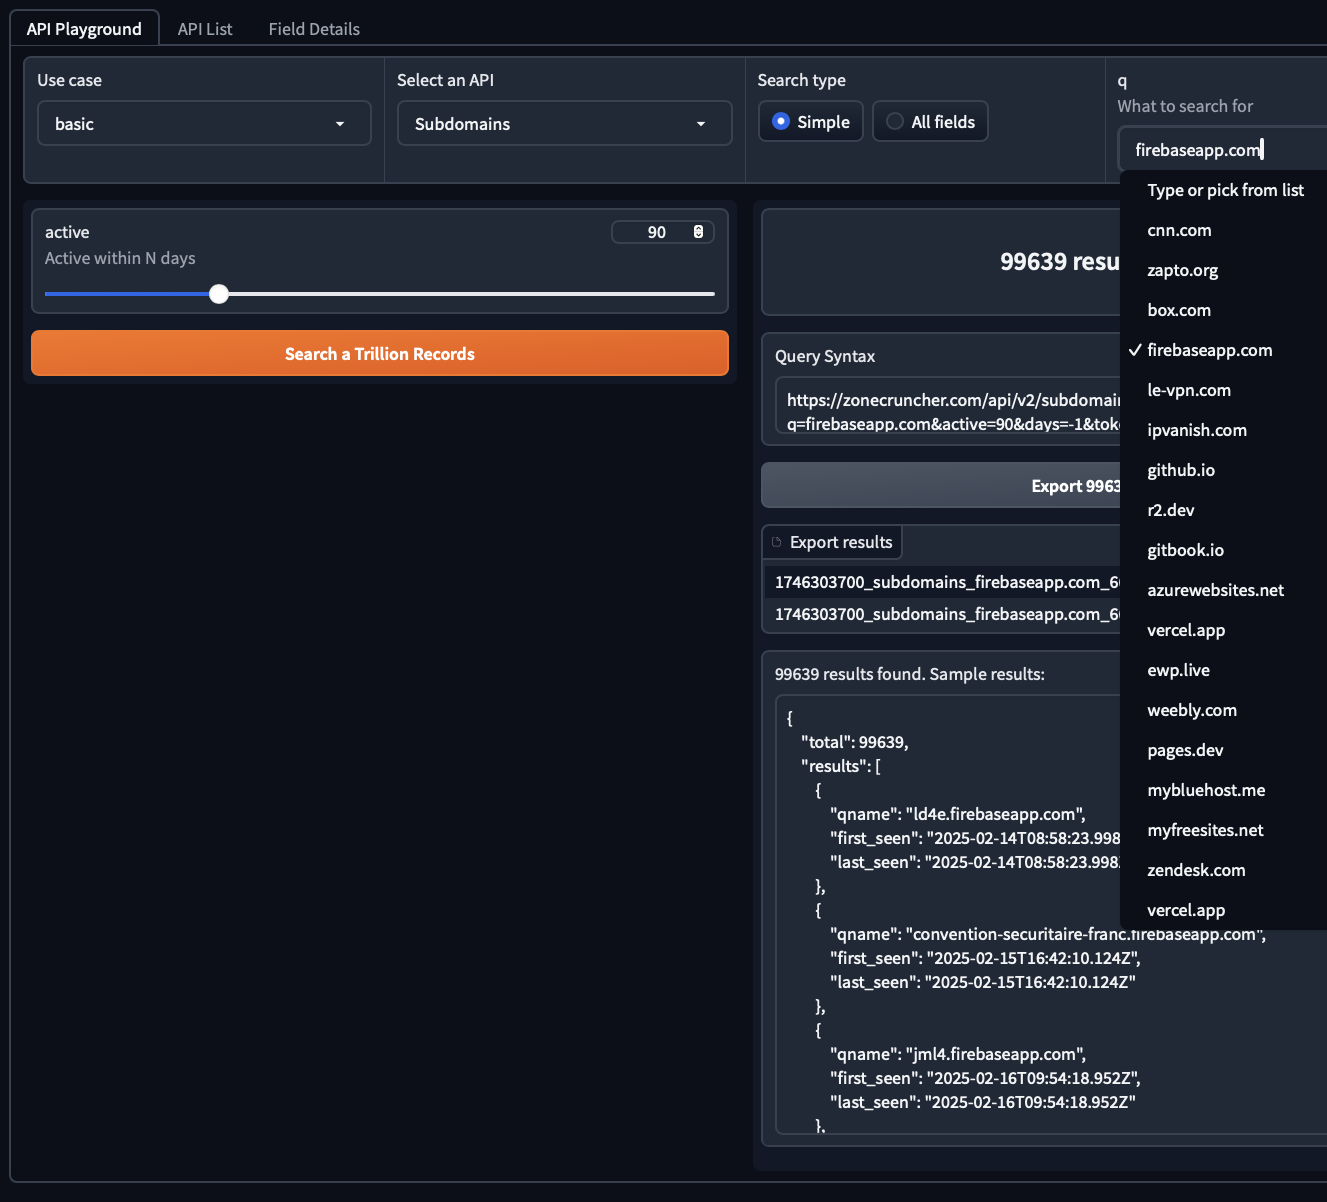Choose pages.dev from the list
Screen dimensions: 1327x1202
(1223, 750)
